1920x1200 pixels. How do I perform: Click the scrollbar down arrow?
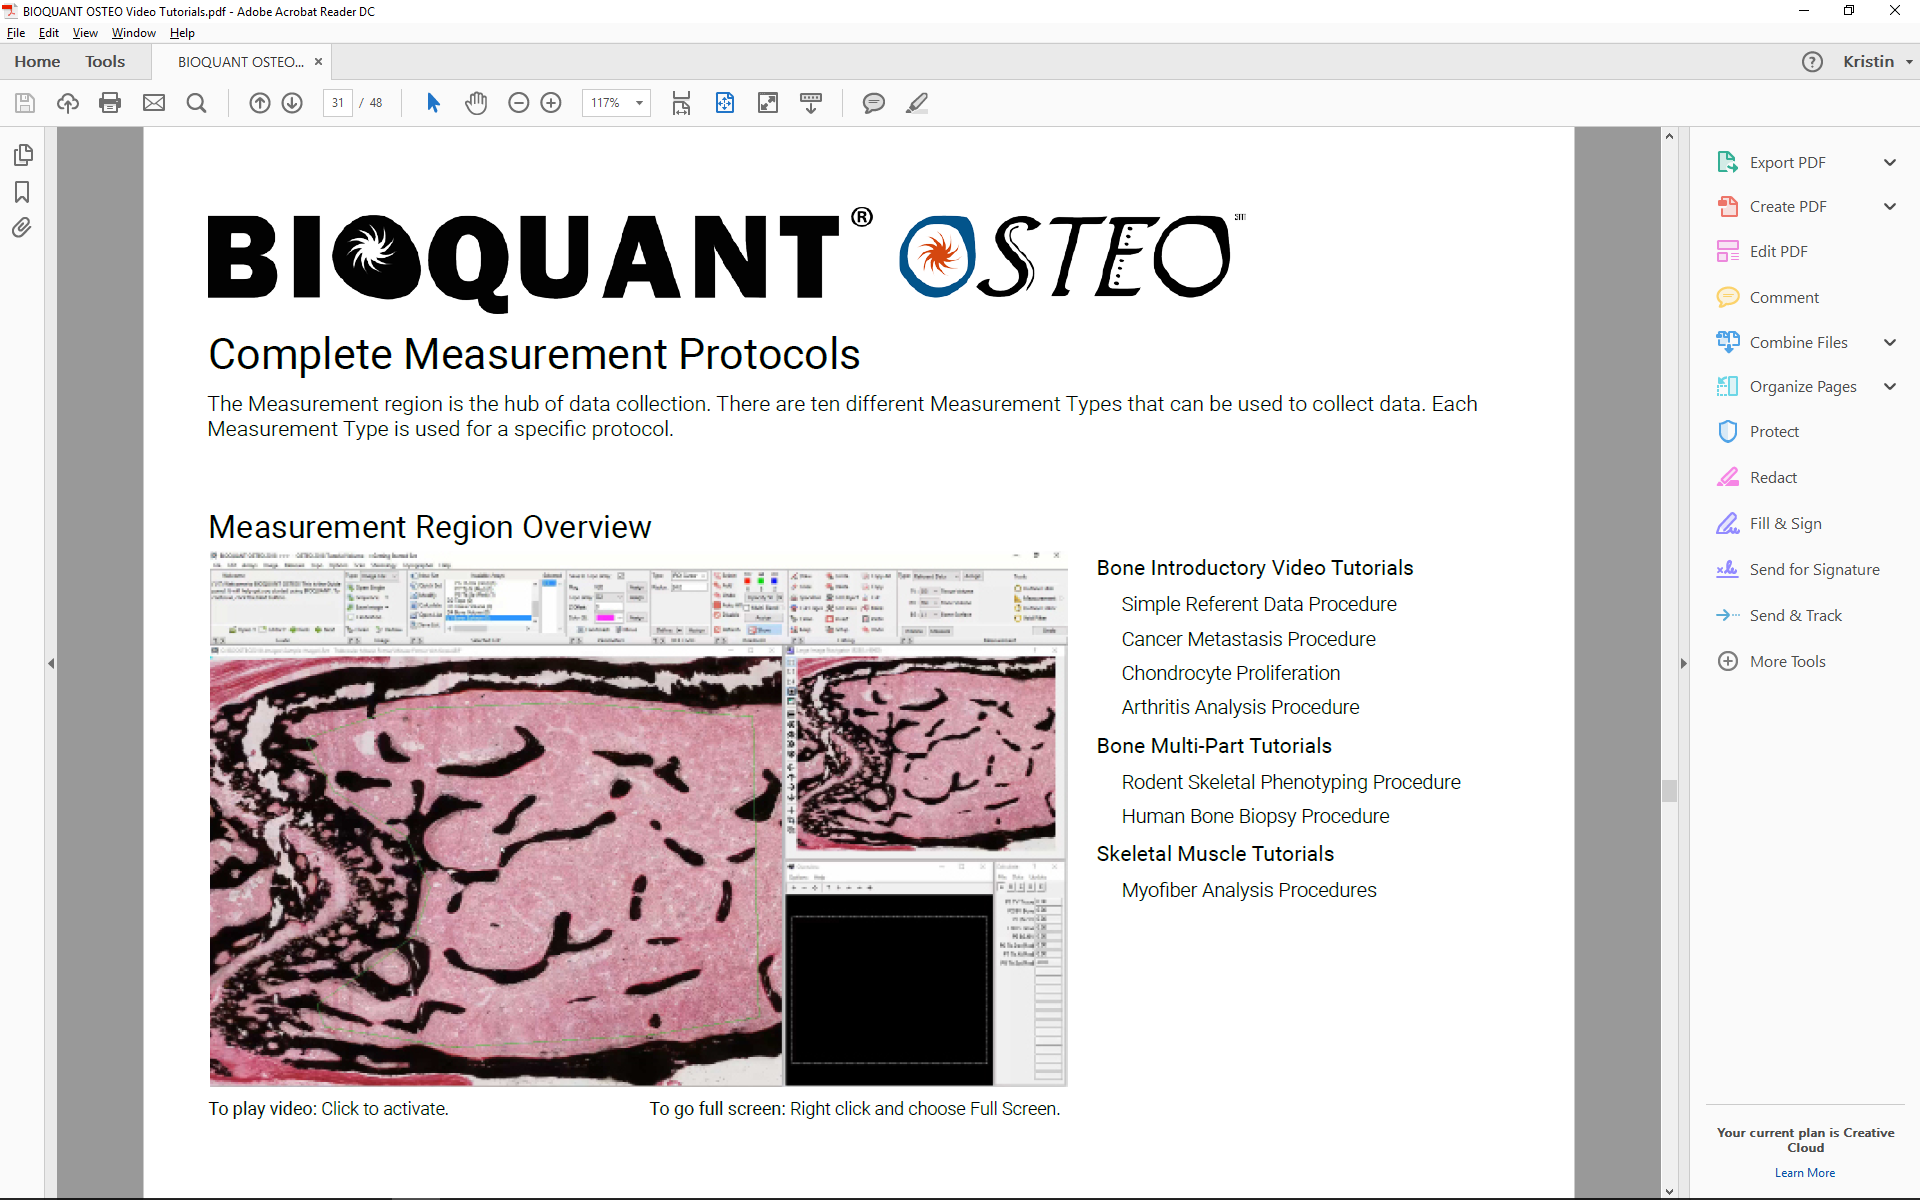click(1669, 1191)
